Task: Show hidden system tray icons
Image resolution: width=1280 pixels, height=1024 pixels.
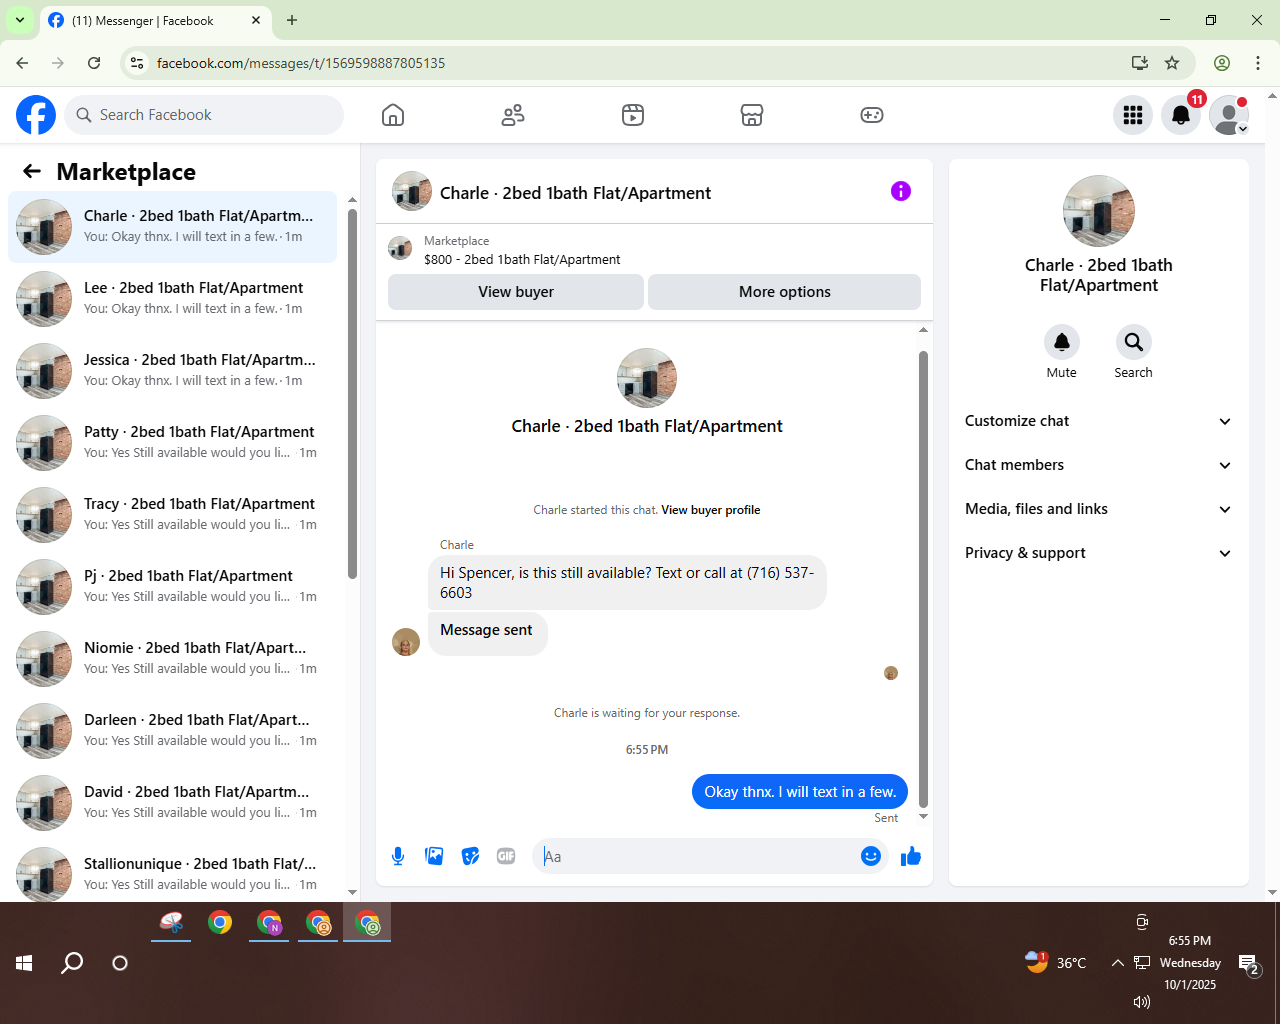Action: pyautogui.click(x=1117, y=963)
